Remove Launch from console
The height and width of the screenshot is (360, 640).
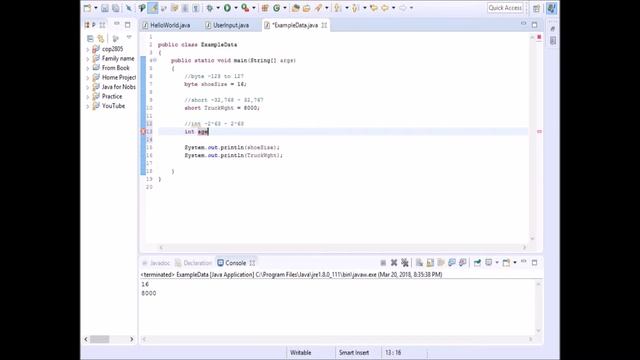point(394,263)
